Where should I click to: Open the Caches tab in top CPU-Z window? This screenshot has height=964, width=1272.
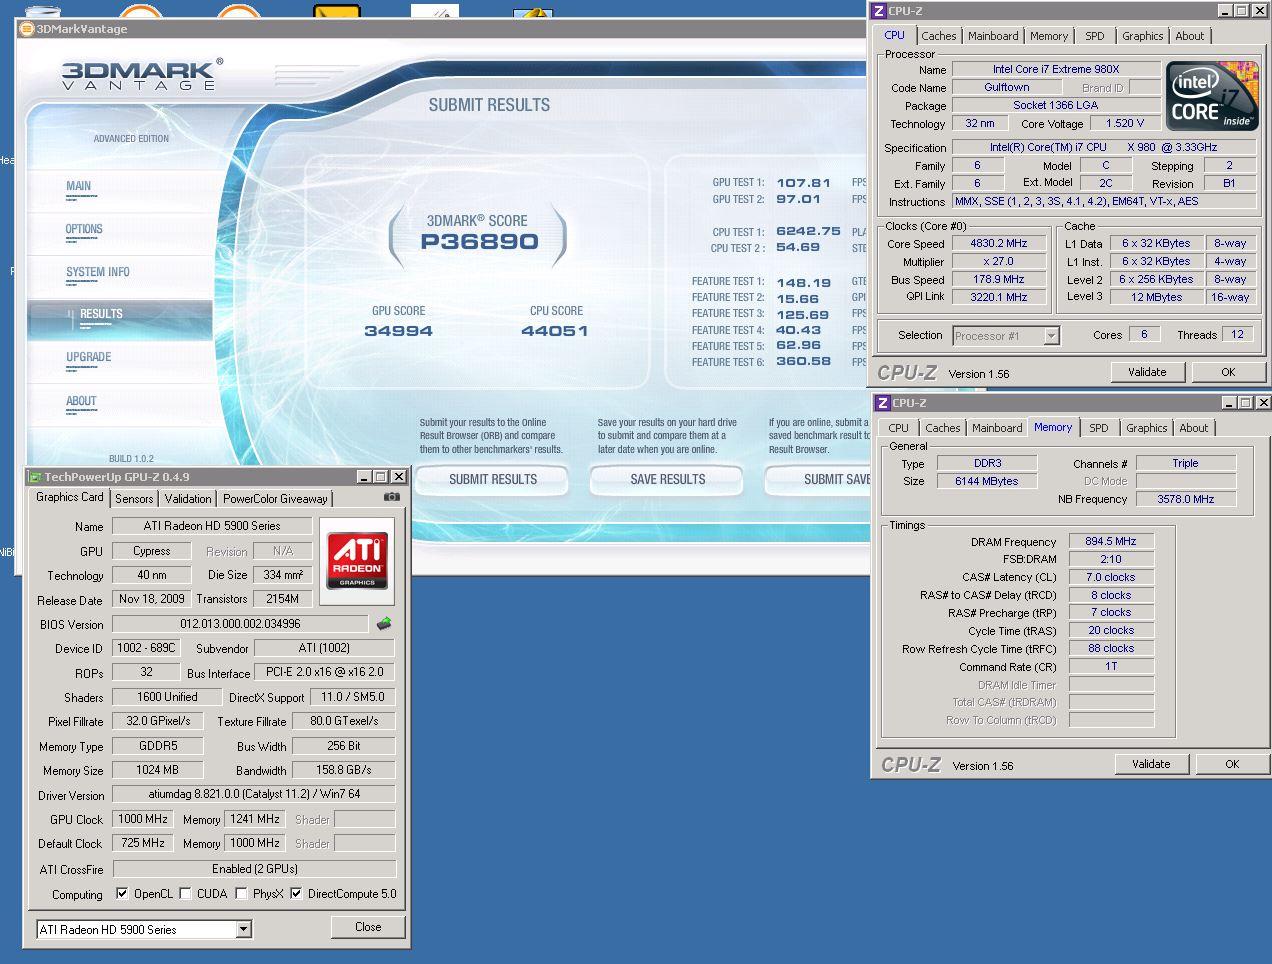point(939,36)
